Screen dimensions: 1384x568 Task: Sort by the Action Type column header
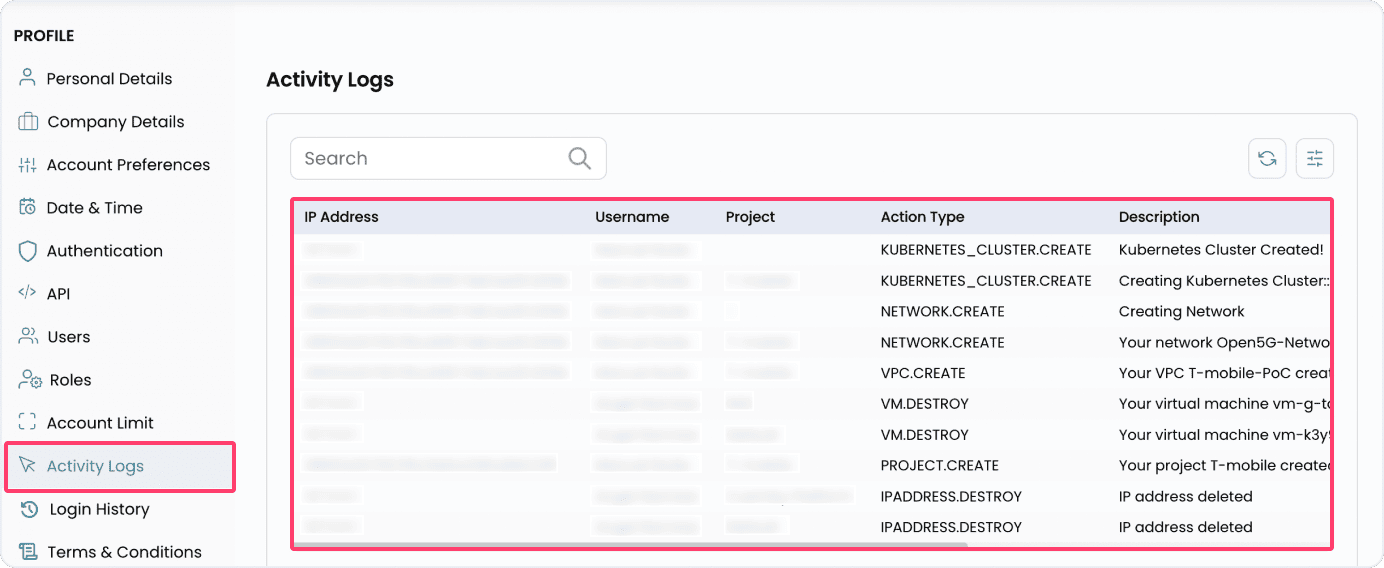coord(922,217)
